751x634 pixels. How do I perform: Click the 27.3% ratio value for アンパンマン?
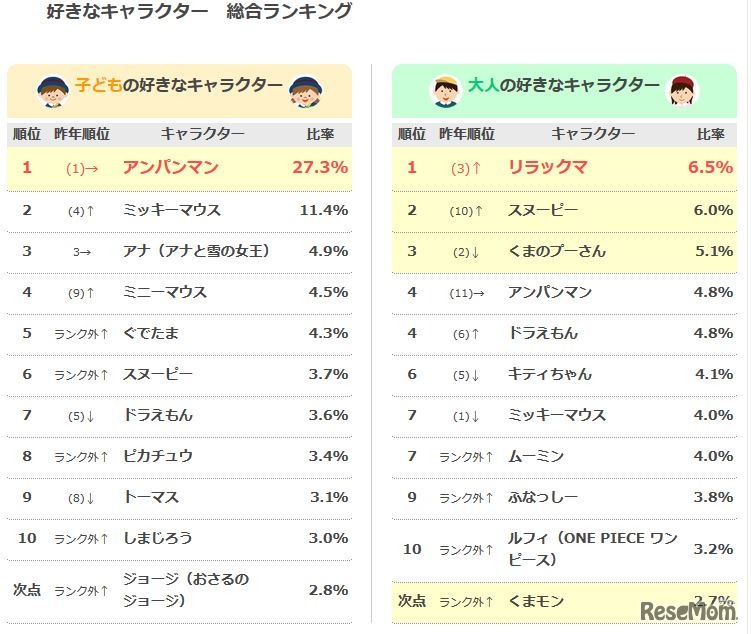319,168
